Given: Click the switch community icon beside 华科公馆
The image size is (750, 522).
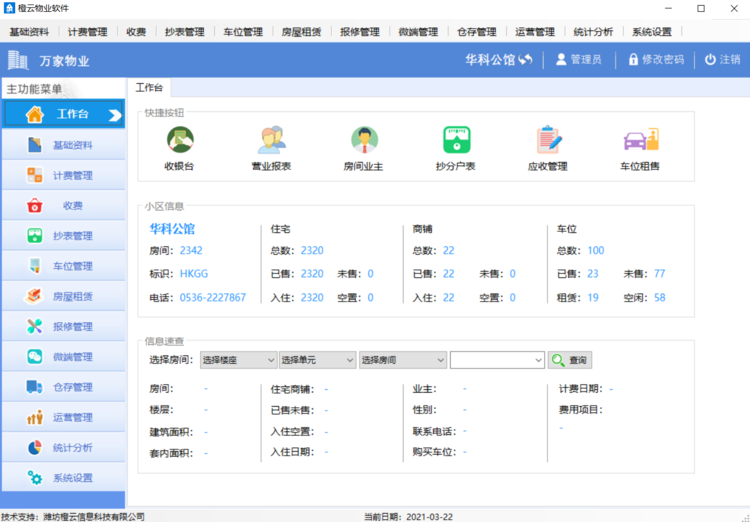Looking at the screenshot, I should [525, 60].
